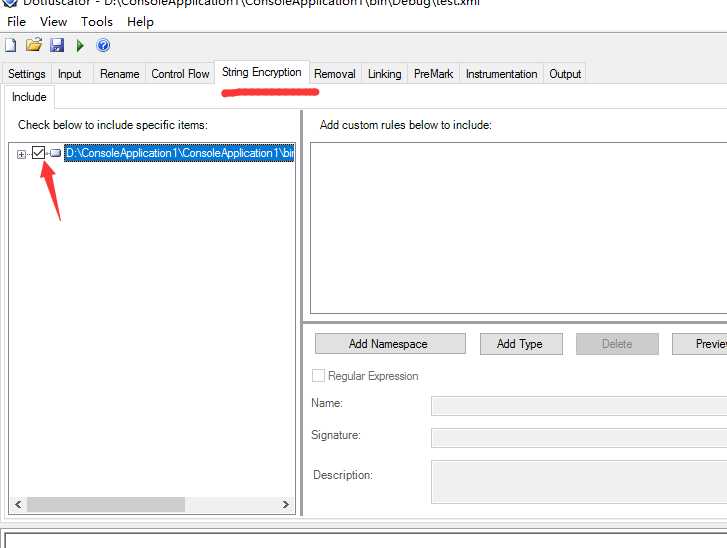Open the Tools menu
Screen dimensions: 727x548
[96, 22]
